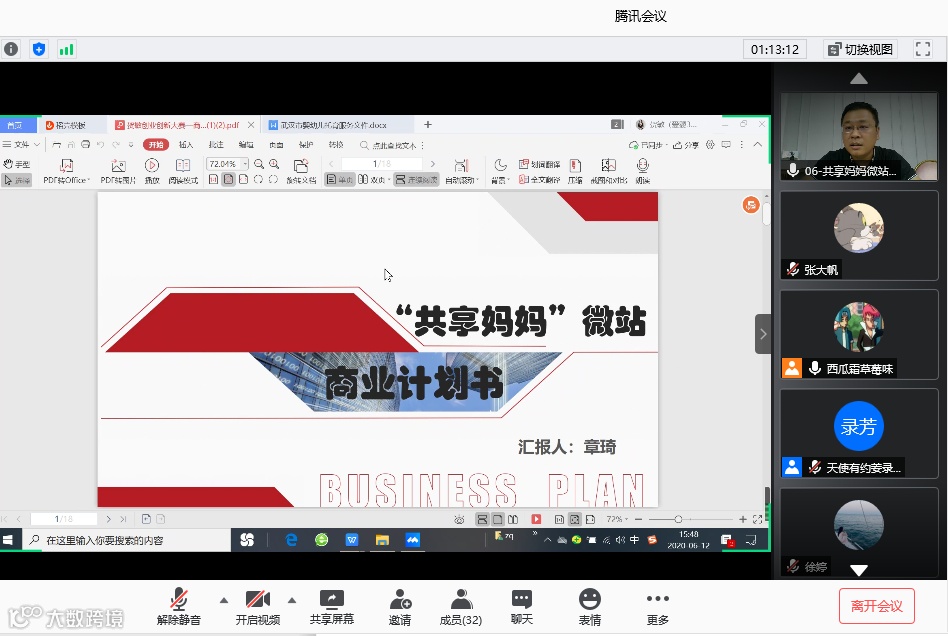Unmute microphone via 解除静音
Image resolution: width=948 pixels, height=636 pixels.
[178, 607]
